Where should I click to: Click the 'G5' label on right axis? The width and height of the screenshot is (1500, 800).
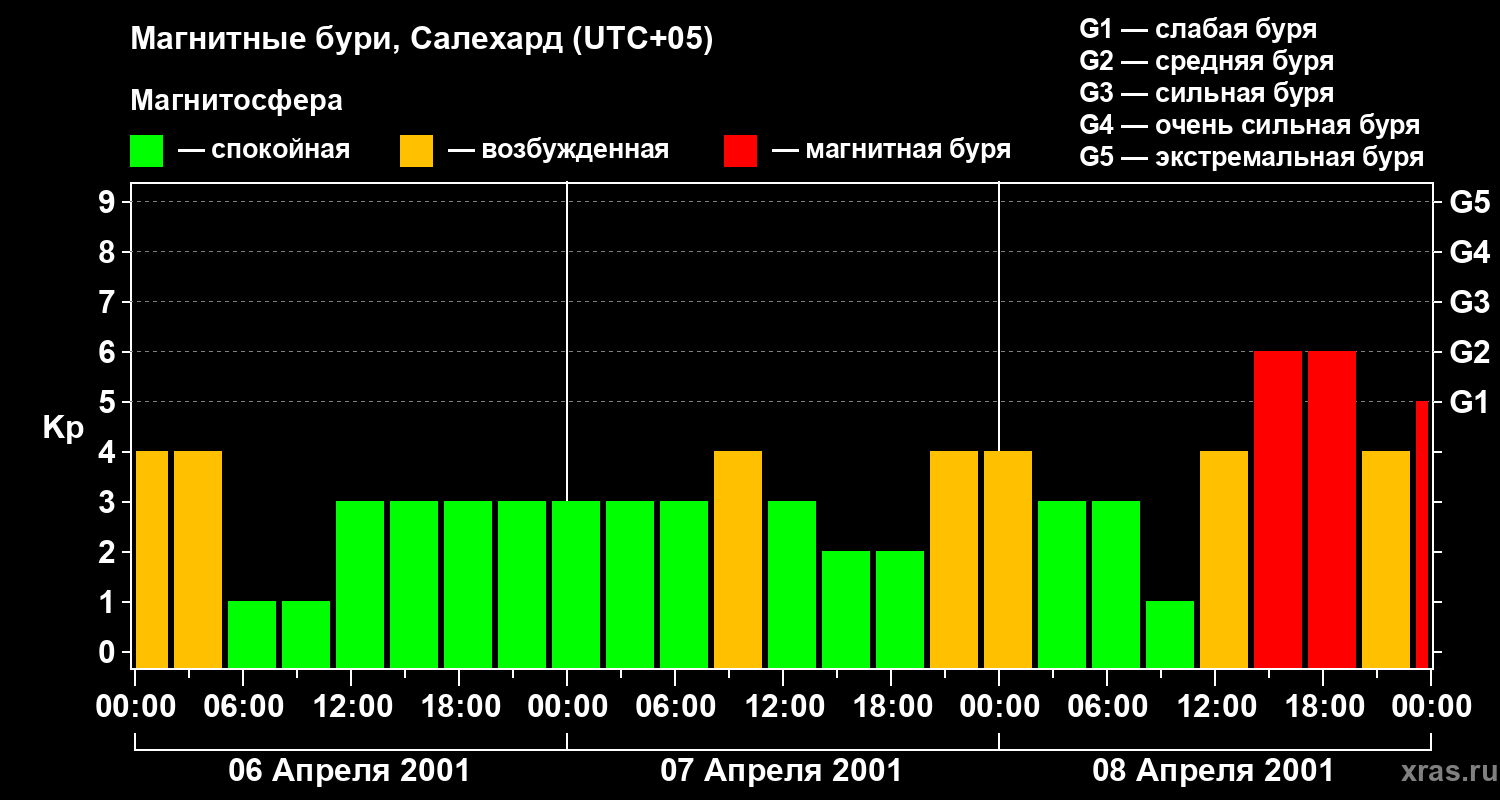click(x=1469, y=202)
